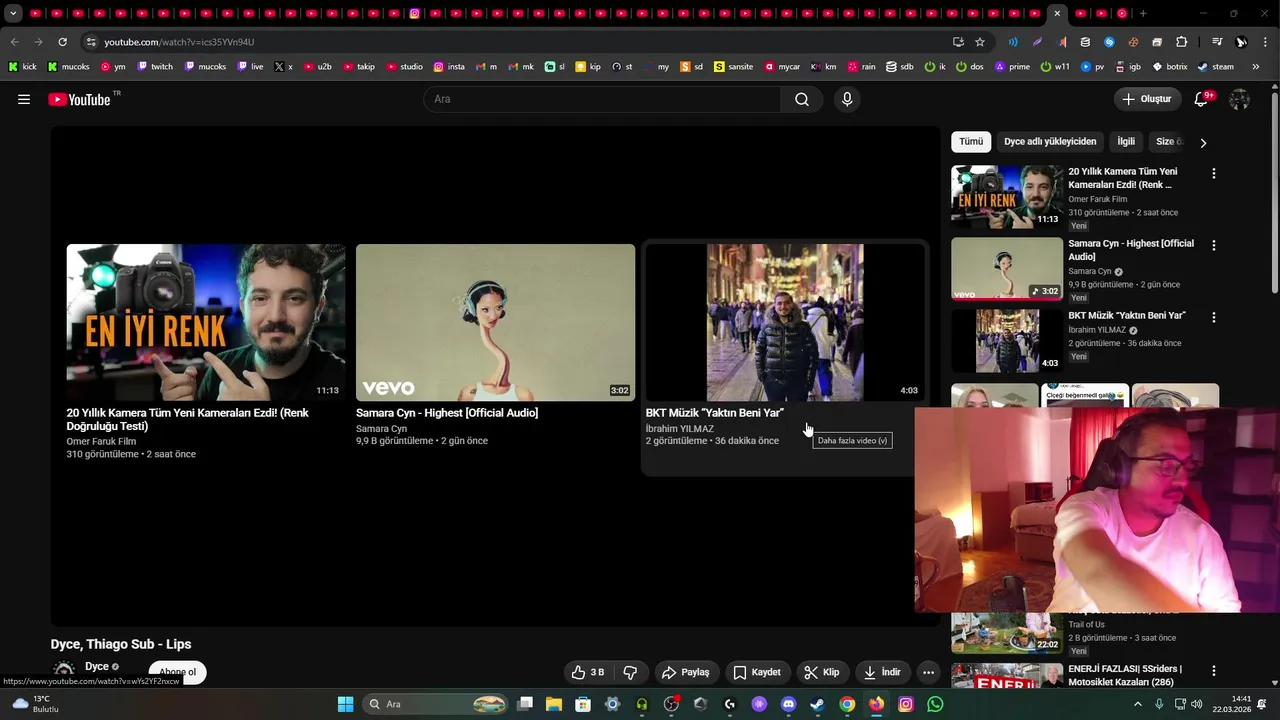Open the Dyce channel name link
The width and height of the screenshot is (1280, 720).
coord(97,666)
